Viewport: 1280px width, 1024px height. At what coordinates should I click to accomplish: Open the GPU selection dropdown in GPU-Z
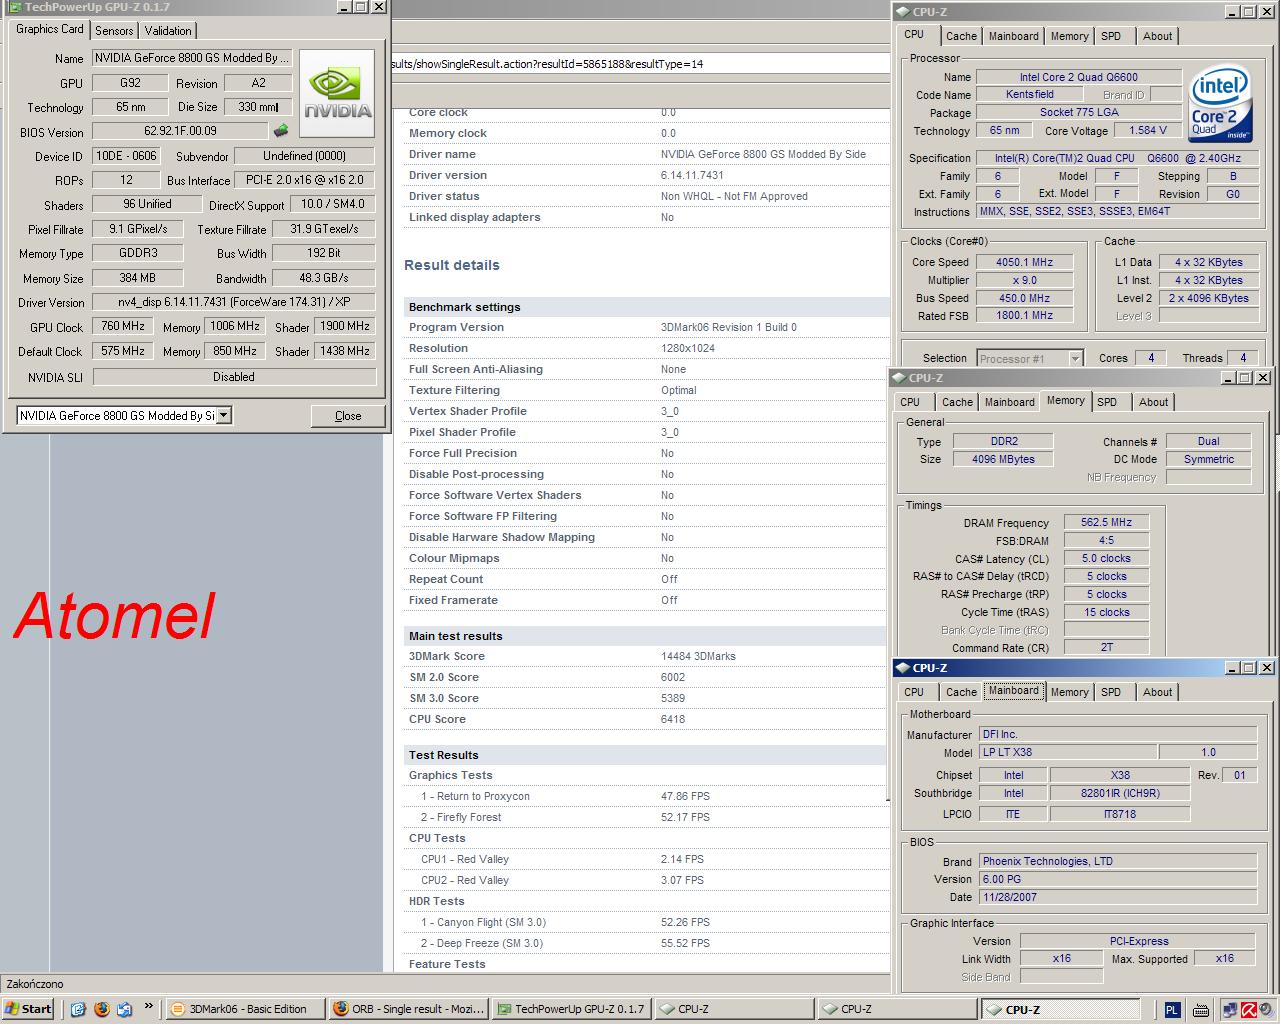[224, 415]
